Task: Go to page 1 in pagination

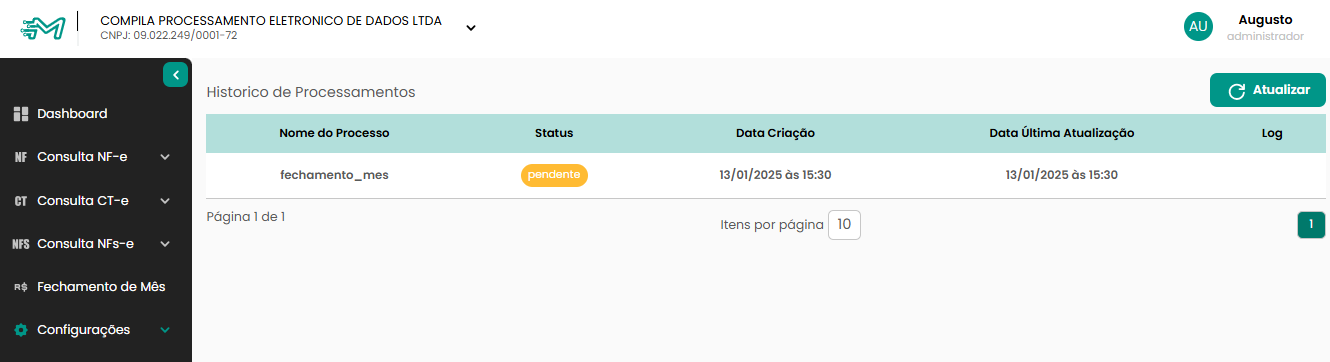Action: pos(1311,225)
